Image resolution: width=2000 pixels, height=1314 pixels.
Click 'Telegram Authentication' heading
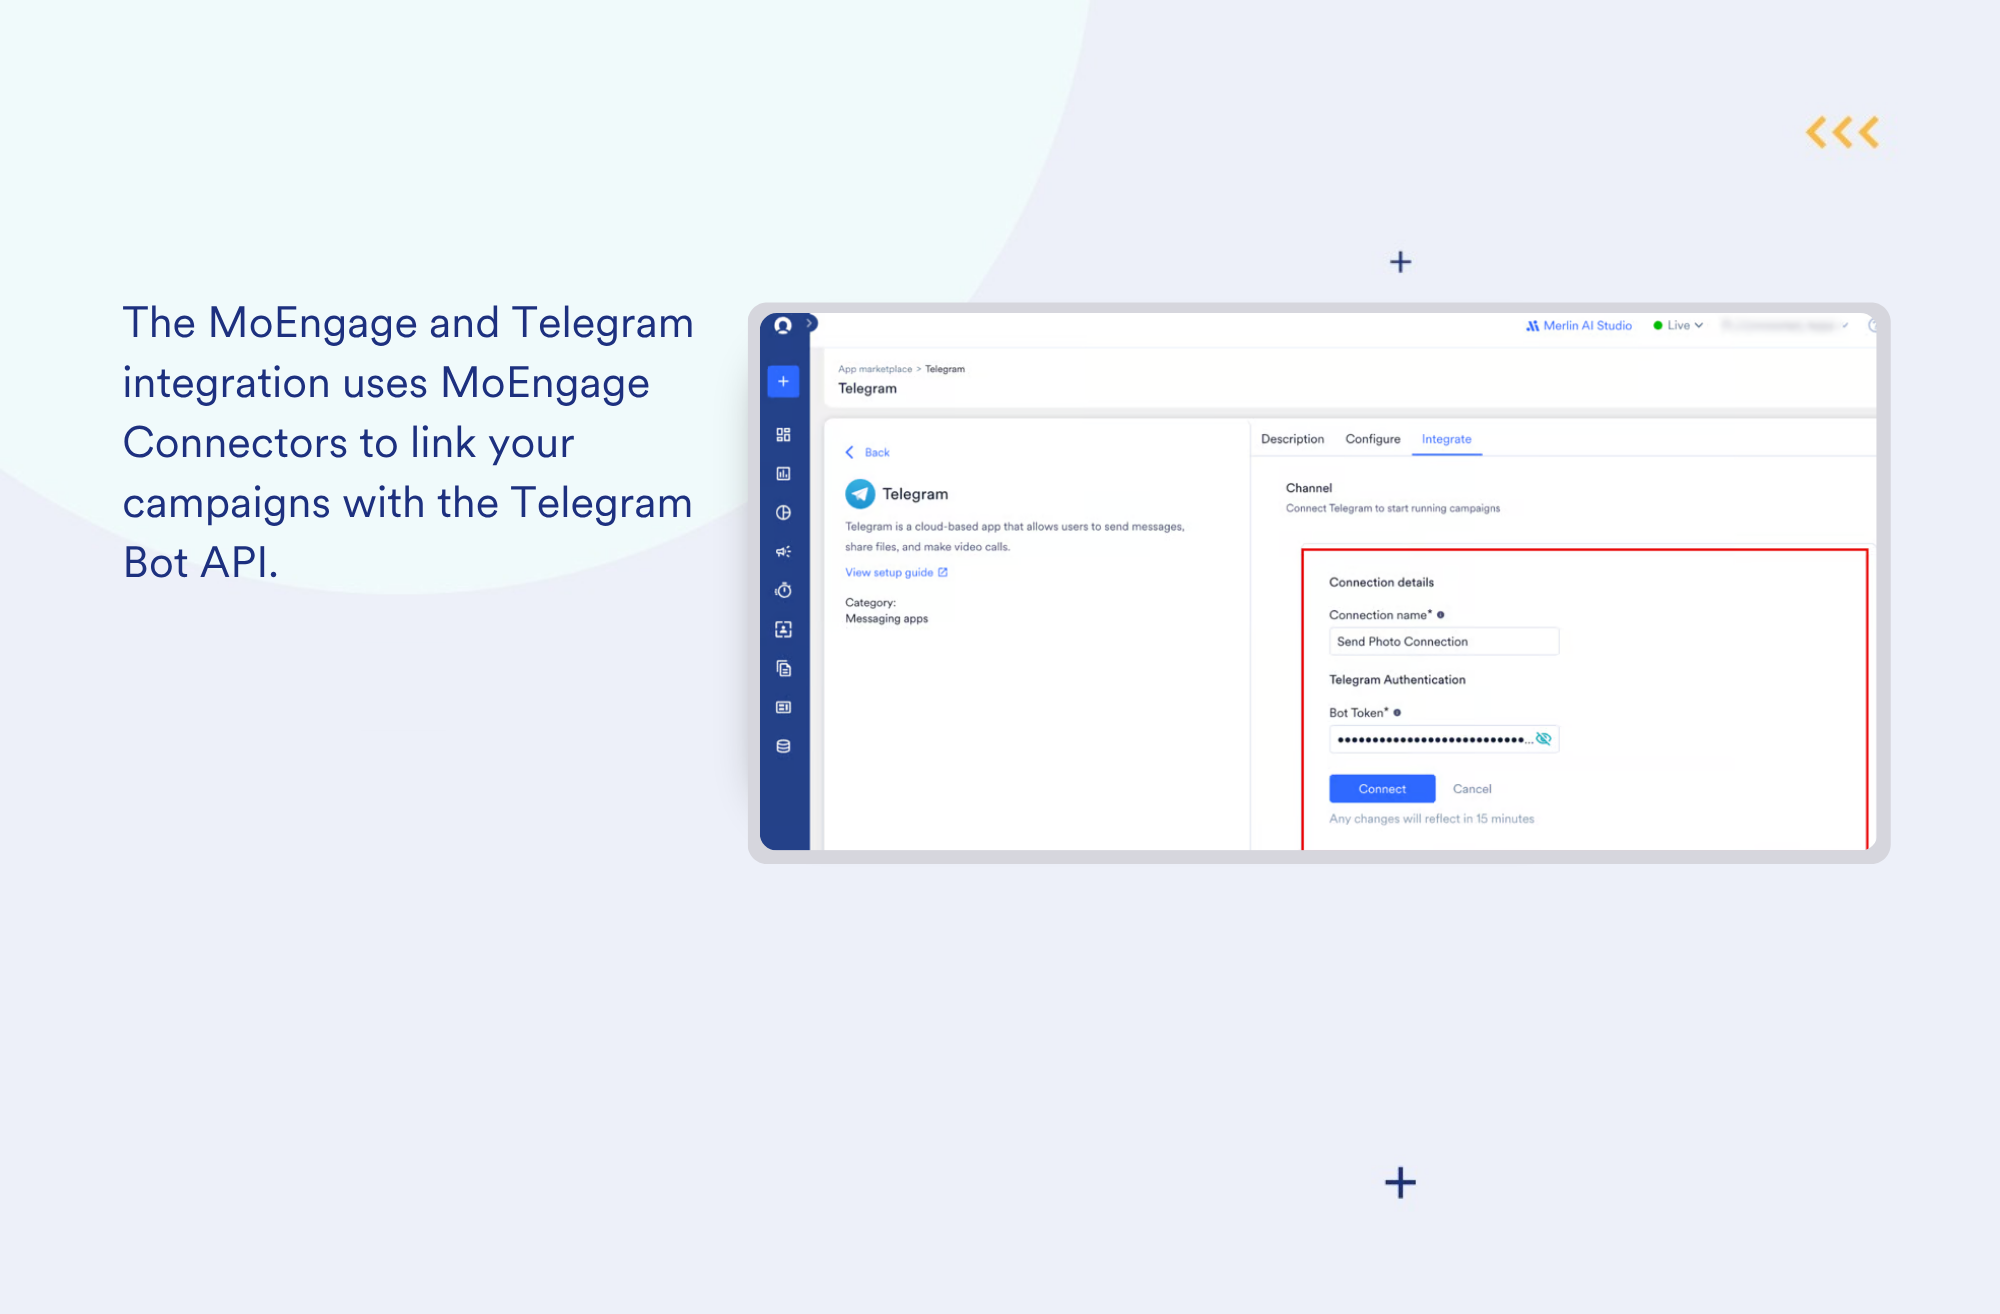tap(1397, 680)
